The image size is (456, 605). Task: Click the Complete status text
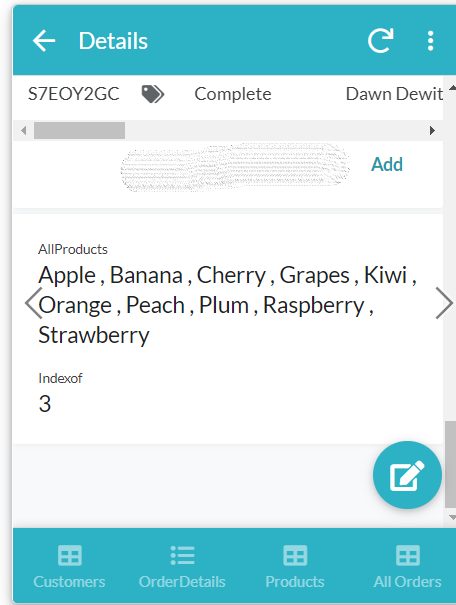click(x=233, y=94)
